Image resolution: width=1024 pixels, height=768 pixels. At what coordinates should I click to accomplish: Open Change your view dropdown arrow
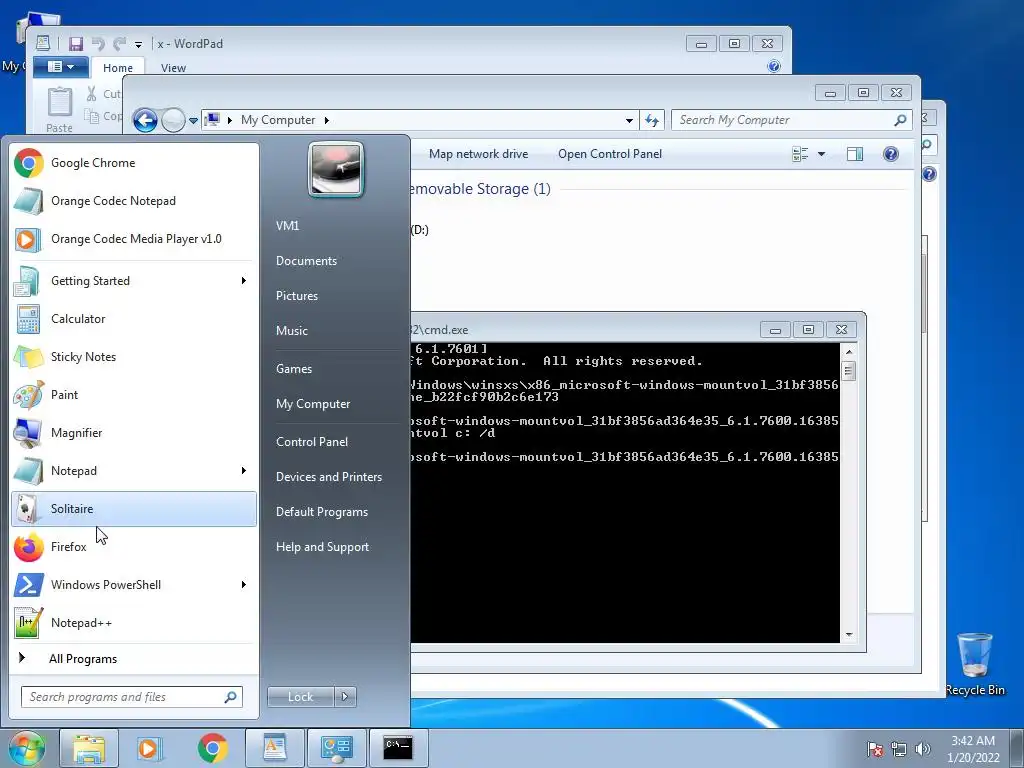tap(822, 154)
